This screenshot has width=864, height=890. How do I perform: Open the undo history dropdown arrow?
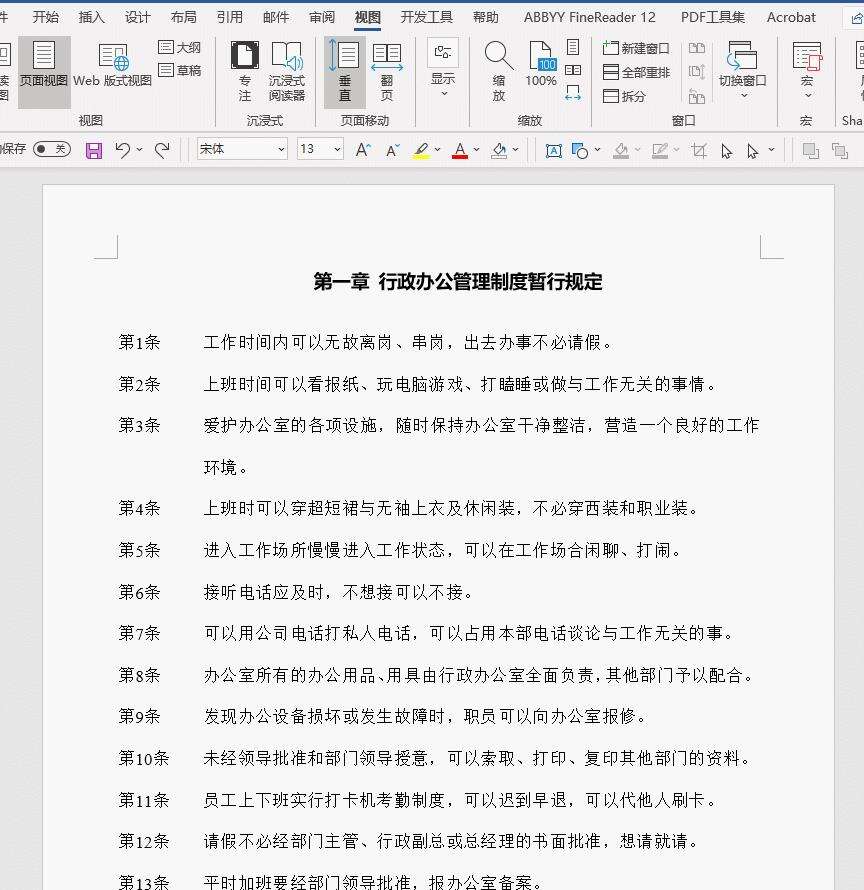coord(140,150)
